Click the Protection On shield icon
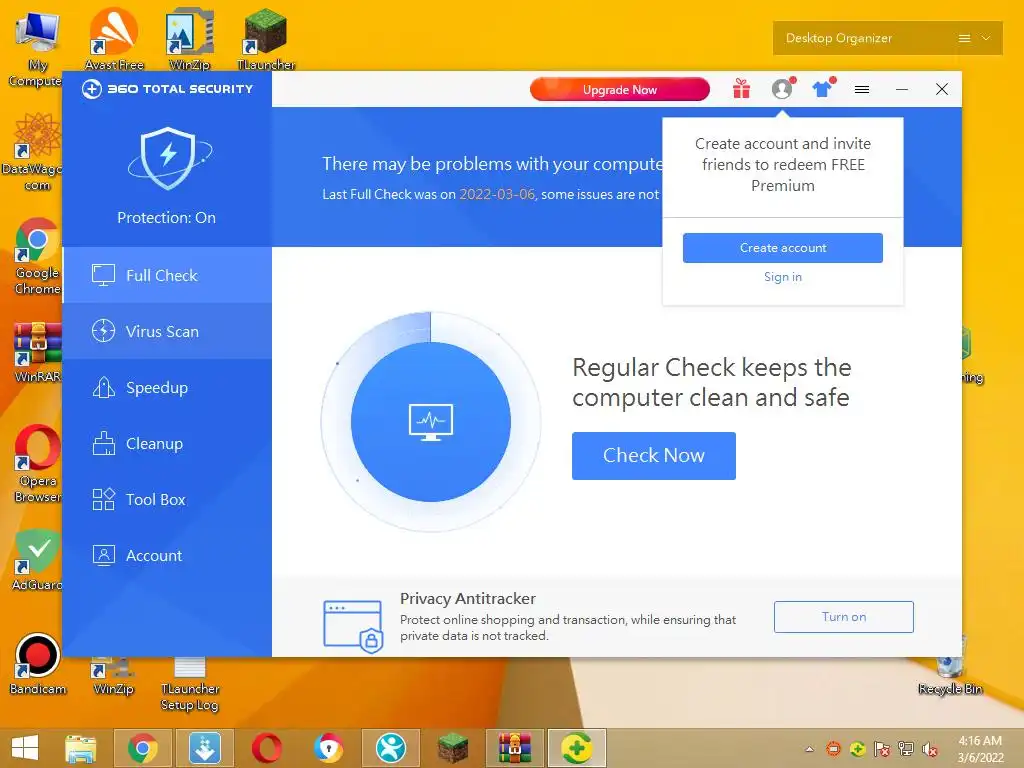This screenshot has width=1024, height=768. (x=168, y=159)
